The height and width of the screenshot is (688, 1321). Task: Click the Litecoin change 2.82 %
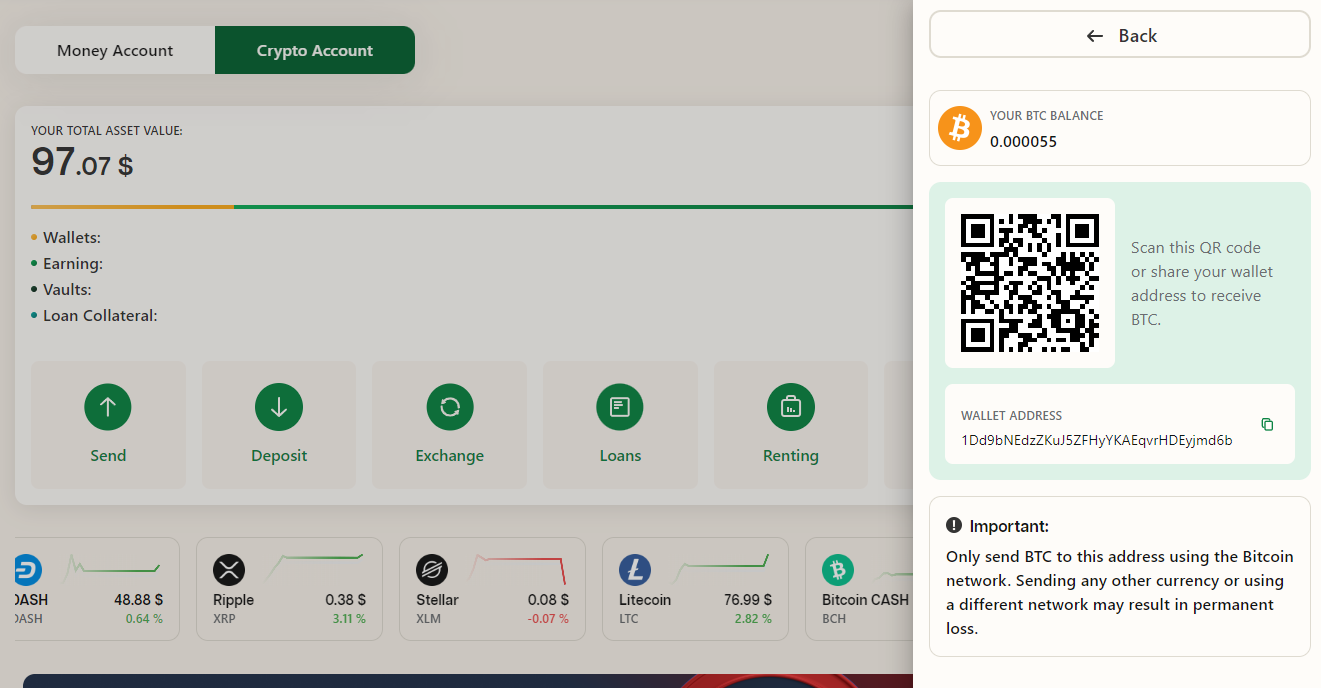click(x=754, y=619)
